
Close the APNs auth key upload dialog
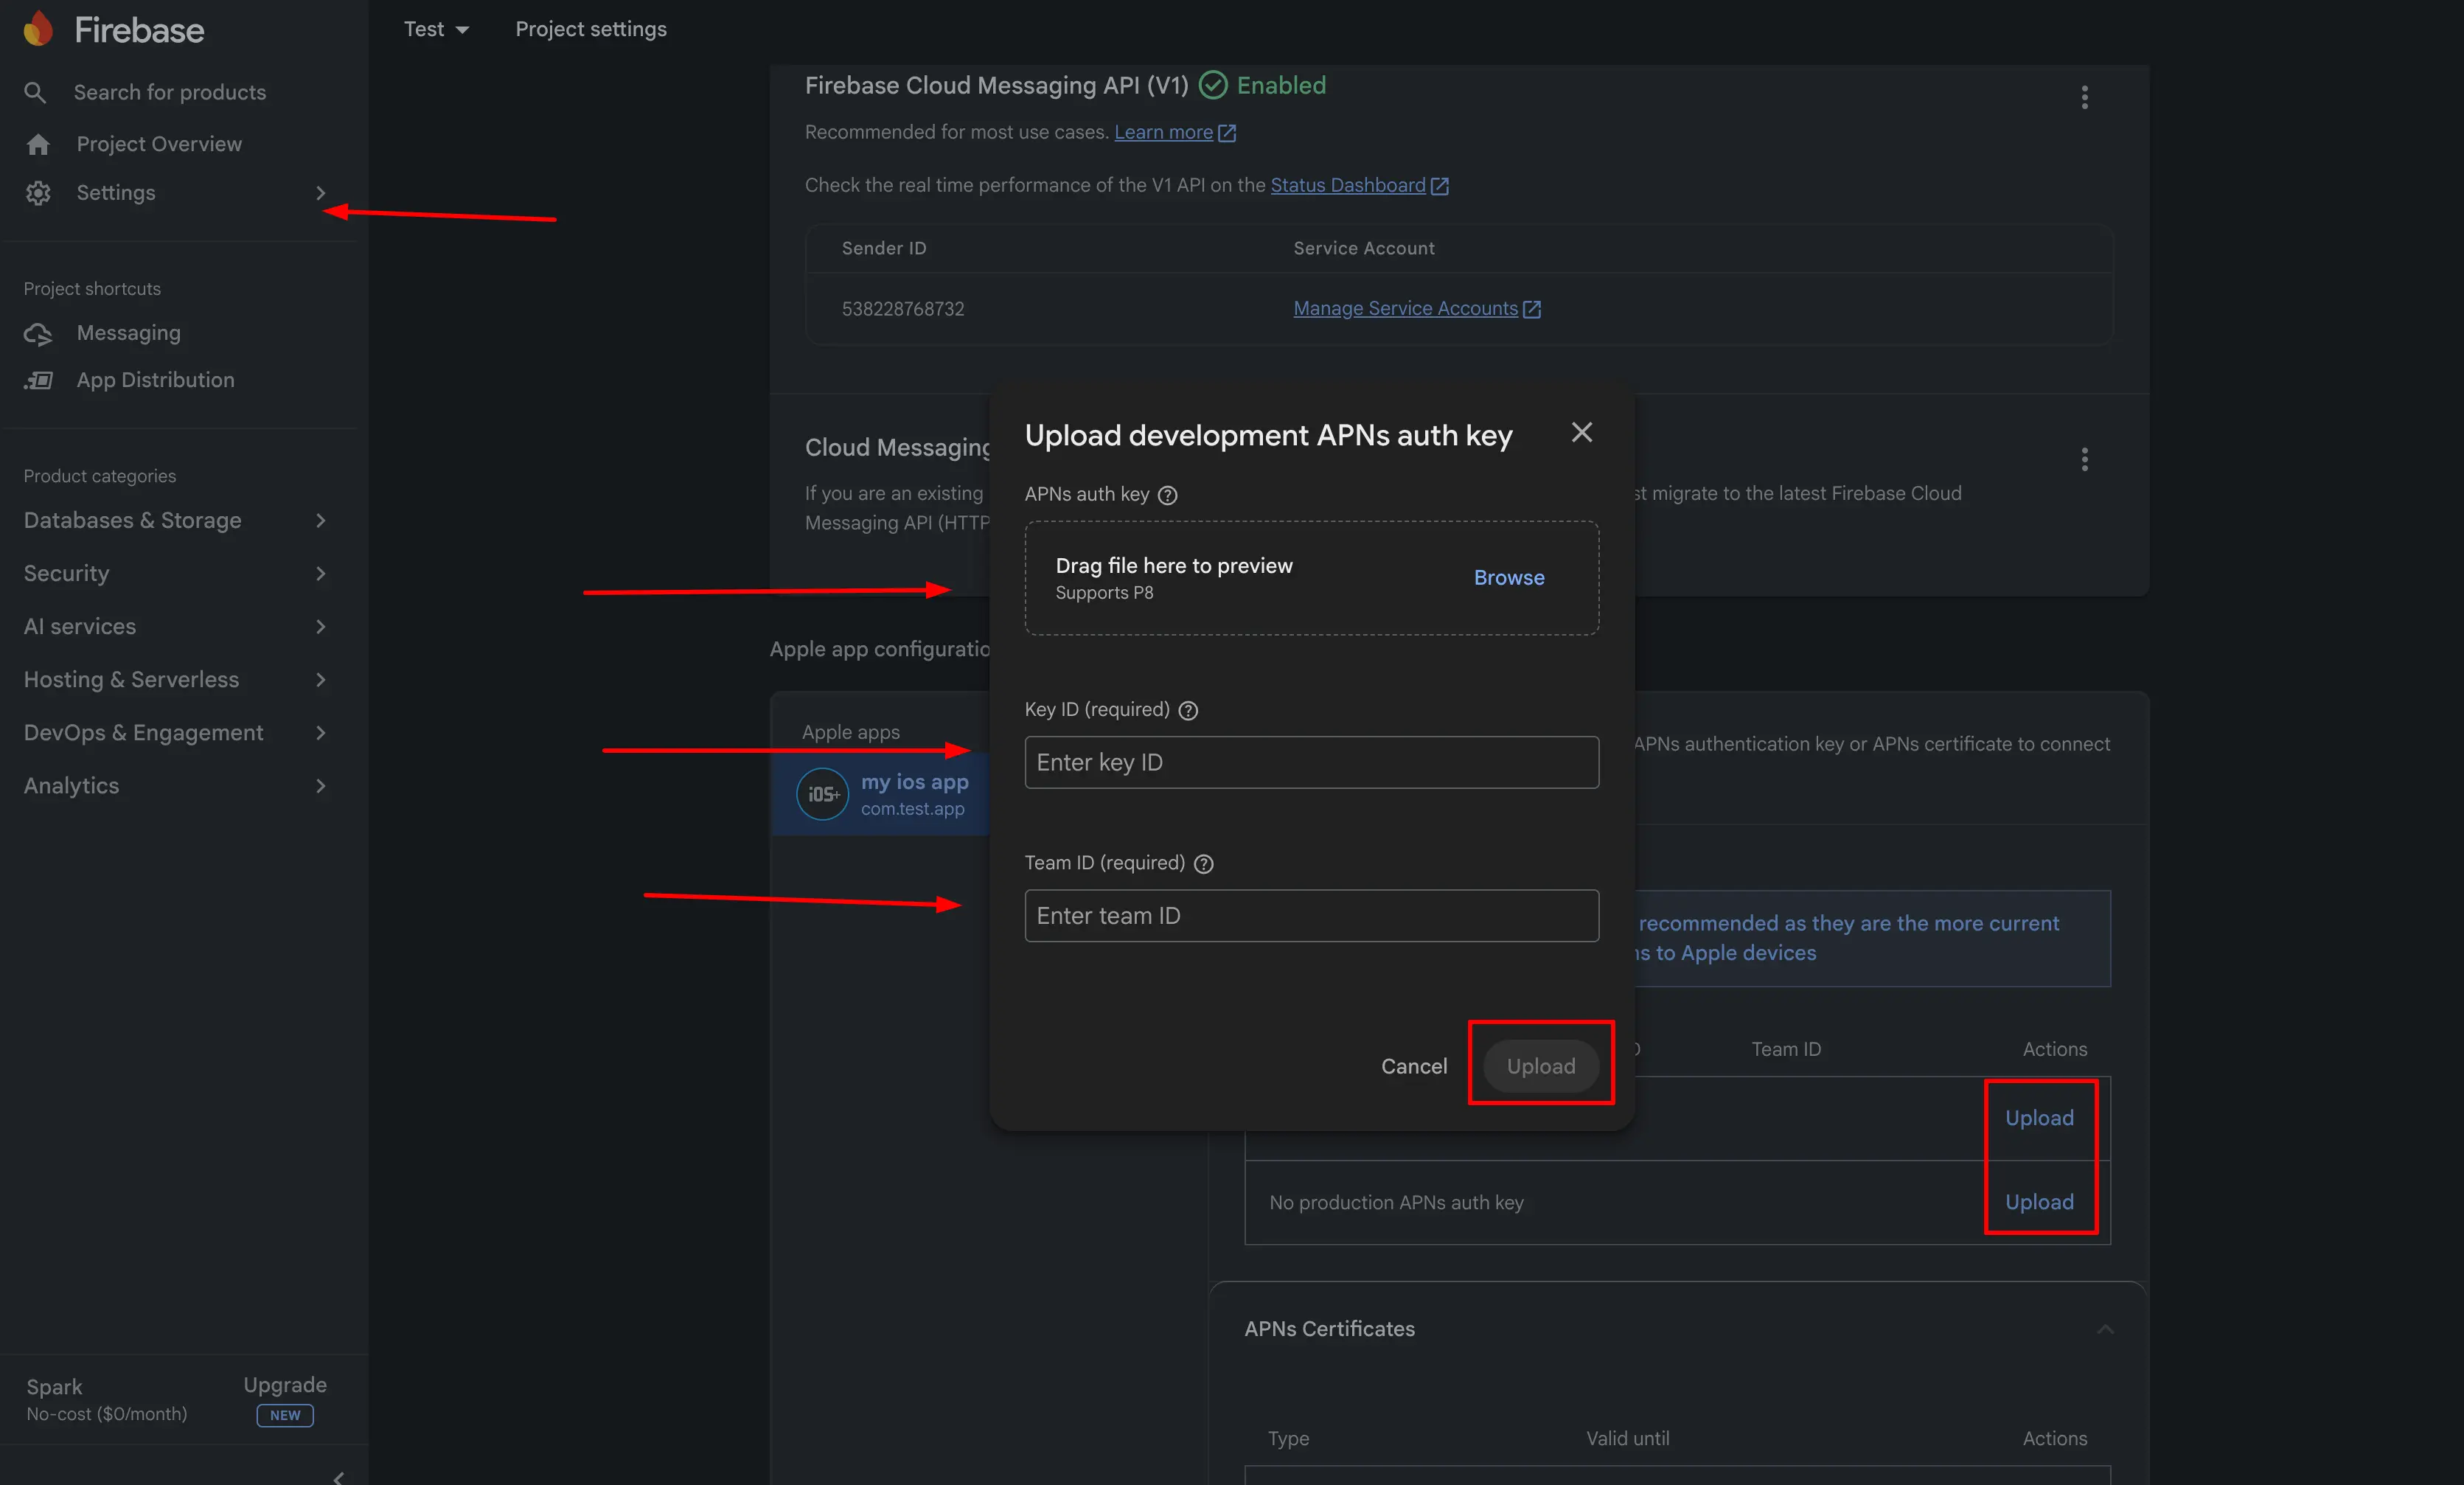1581,432
